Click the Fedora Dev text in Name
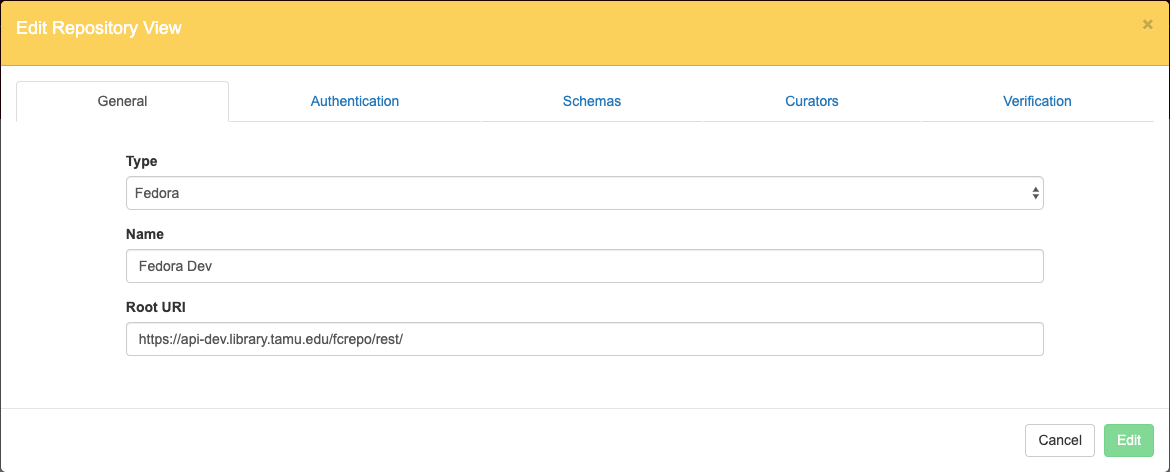1170x472 pixels. click(x=175, y=266)
